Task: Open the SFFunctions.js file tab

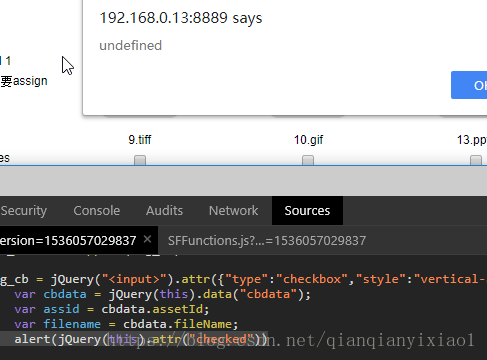Action: 267,240
